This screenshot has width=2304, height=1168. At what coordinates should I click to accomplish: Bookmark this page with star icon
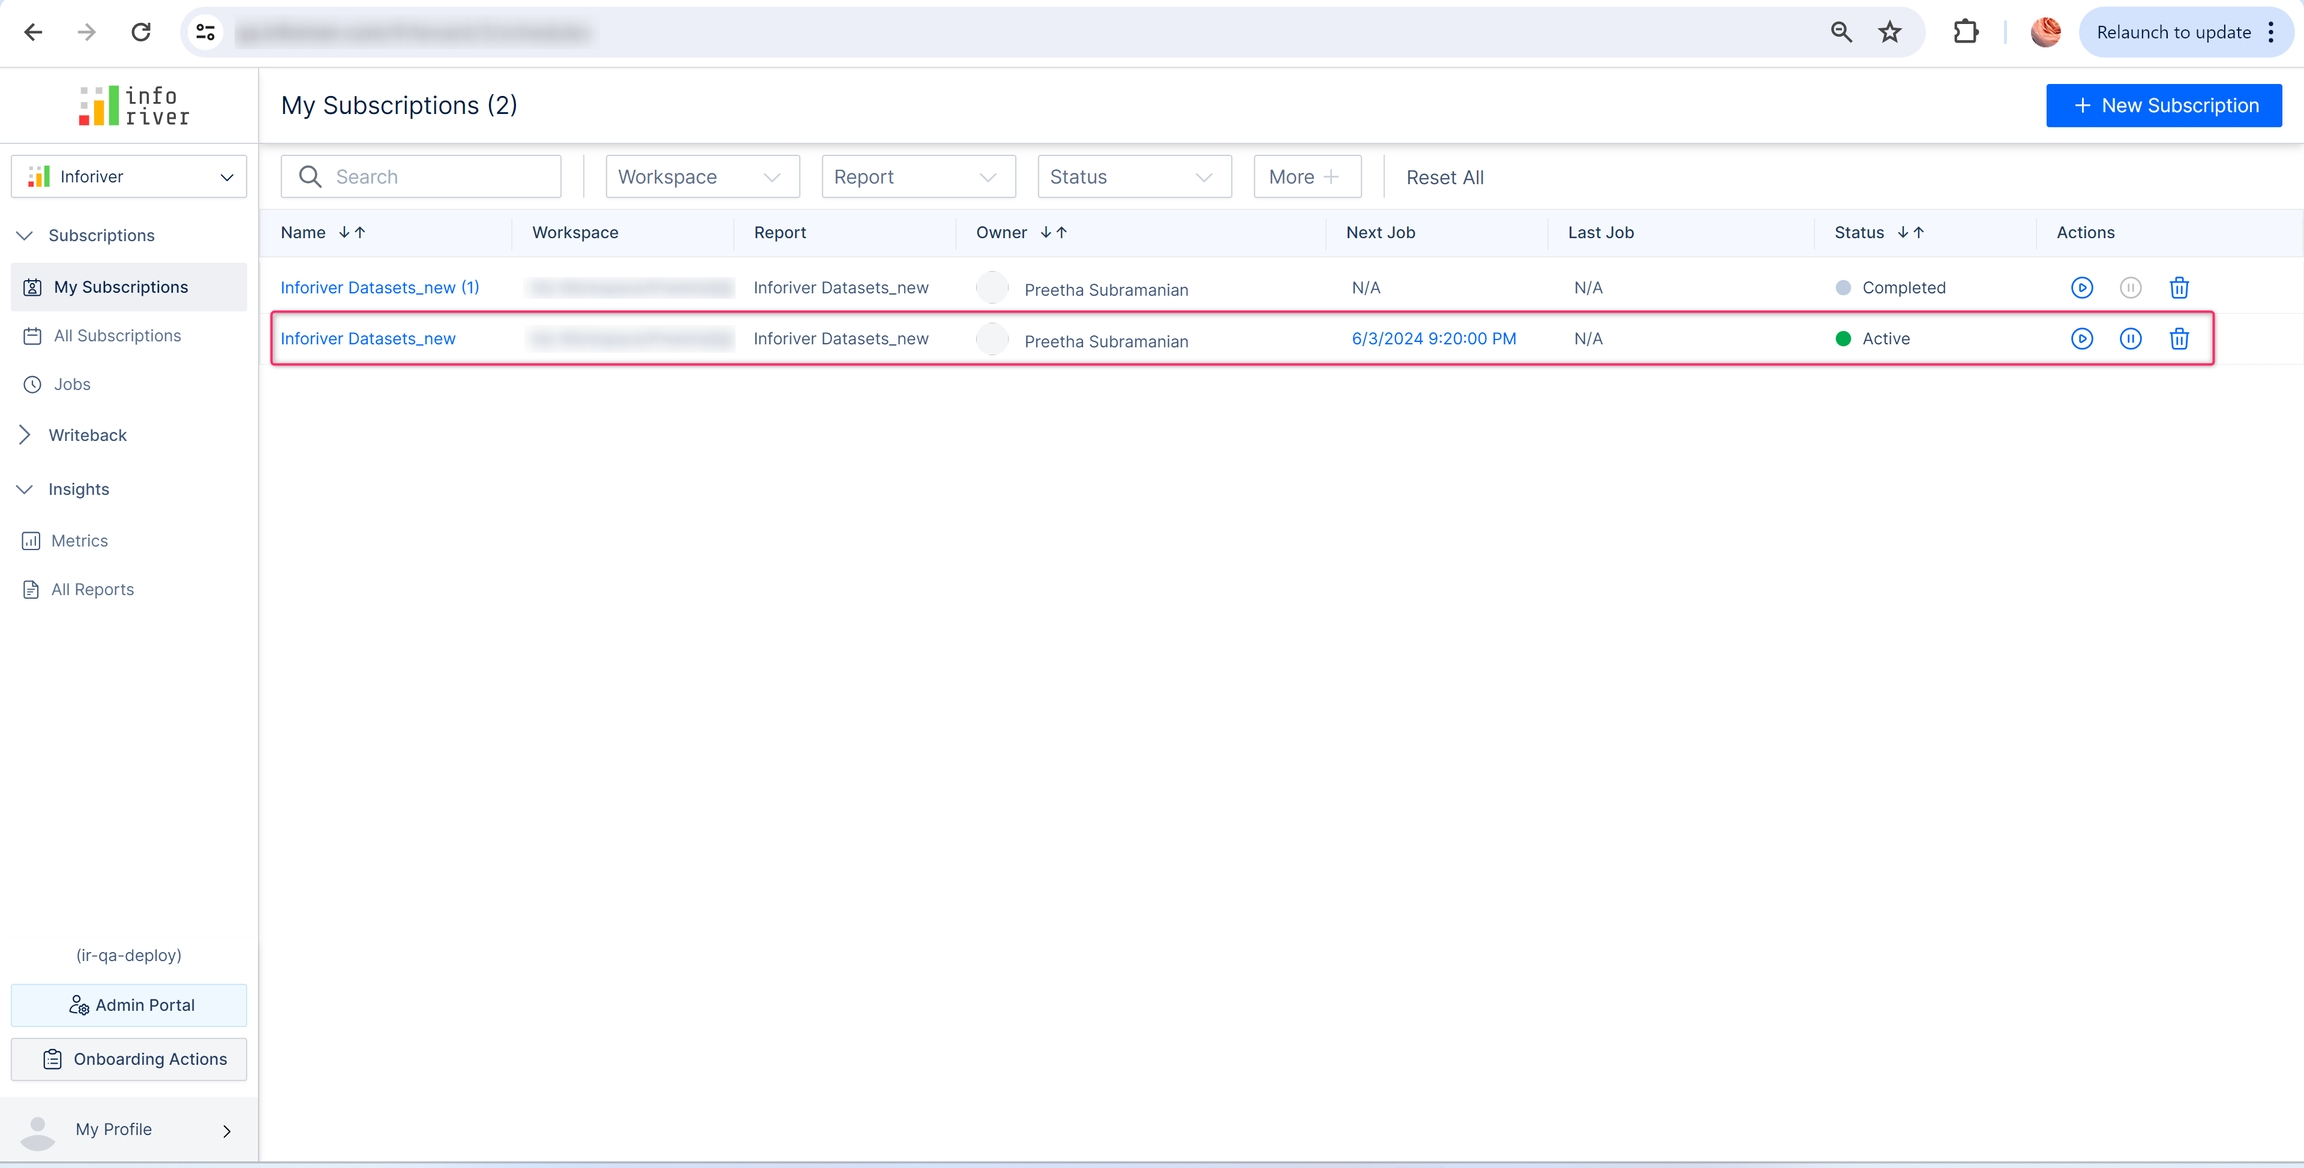[1889, 33]
